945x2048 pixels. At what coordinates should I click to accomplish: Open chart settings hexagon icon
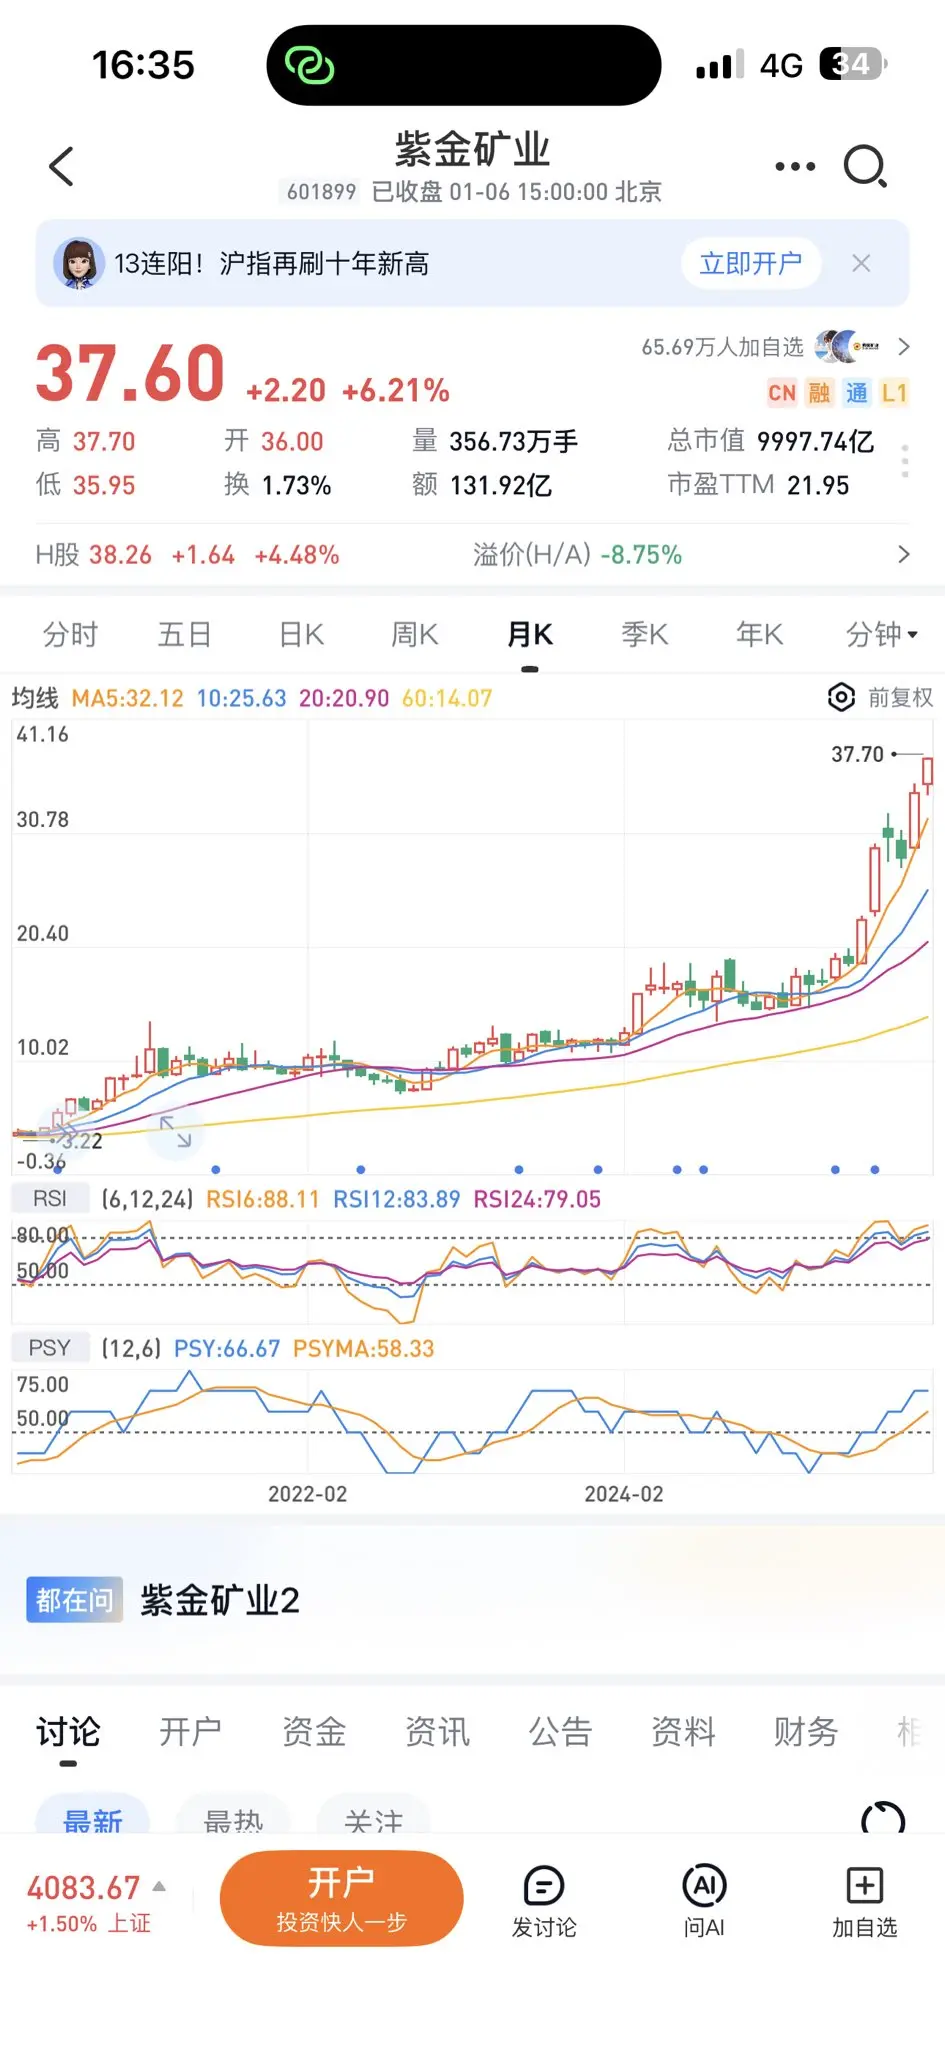pyautogui.click(x=842, y=697)
